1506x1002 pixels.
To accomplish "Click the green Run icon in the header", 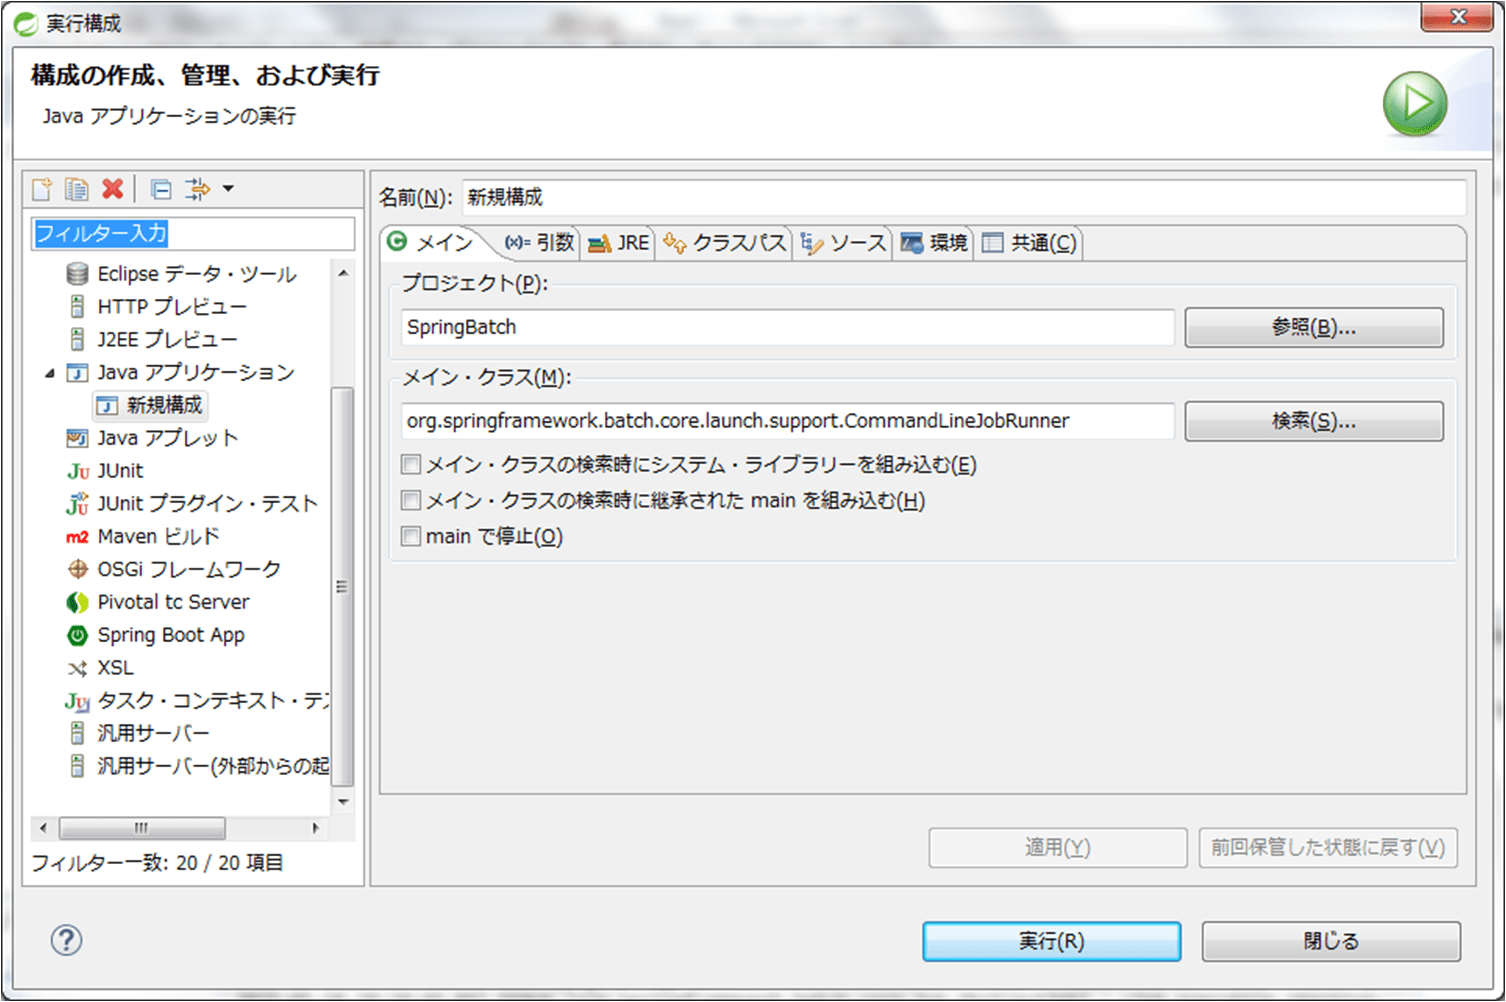I will (x=1415, y=103).
